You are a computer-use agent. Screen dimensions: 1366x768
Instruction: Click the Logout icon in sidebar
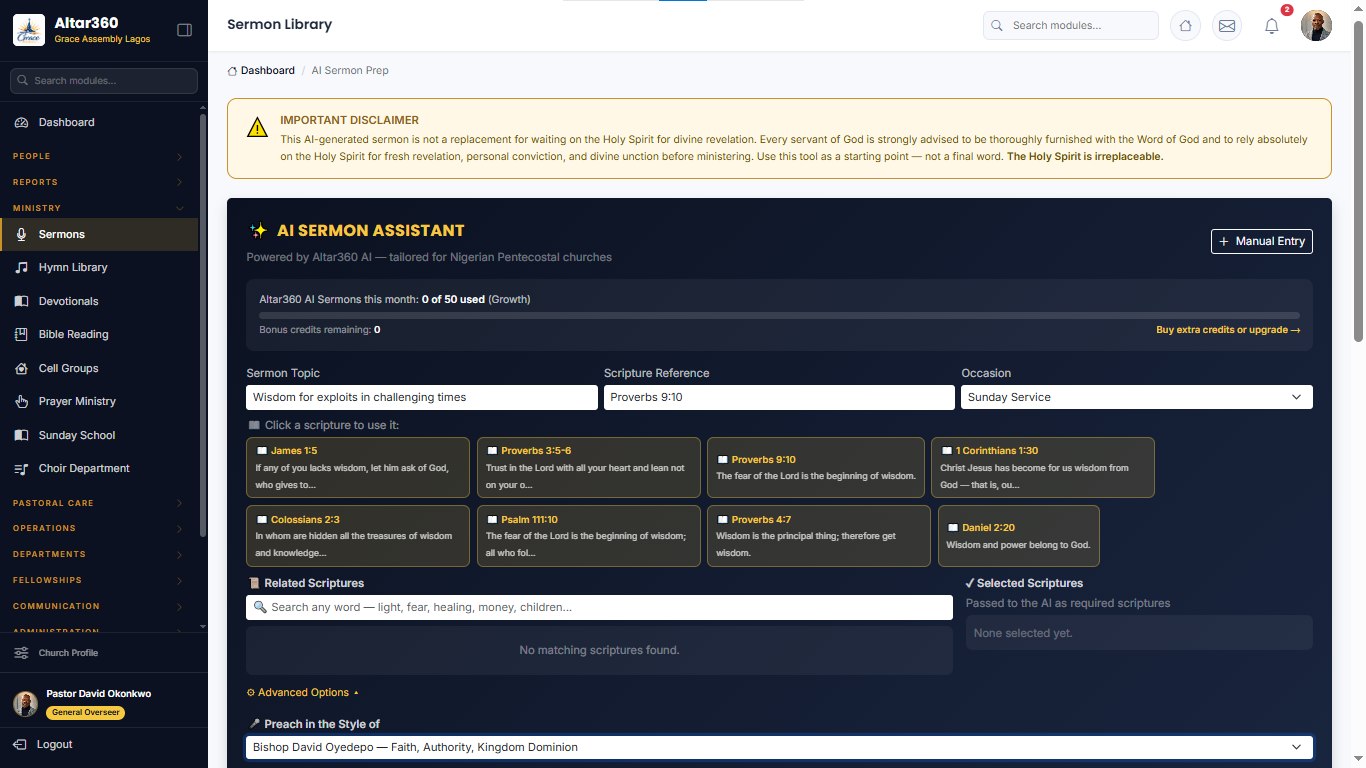point(20,744)
